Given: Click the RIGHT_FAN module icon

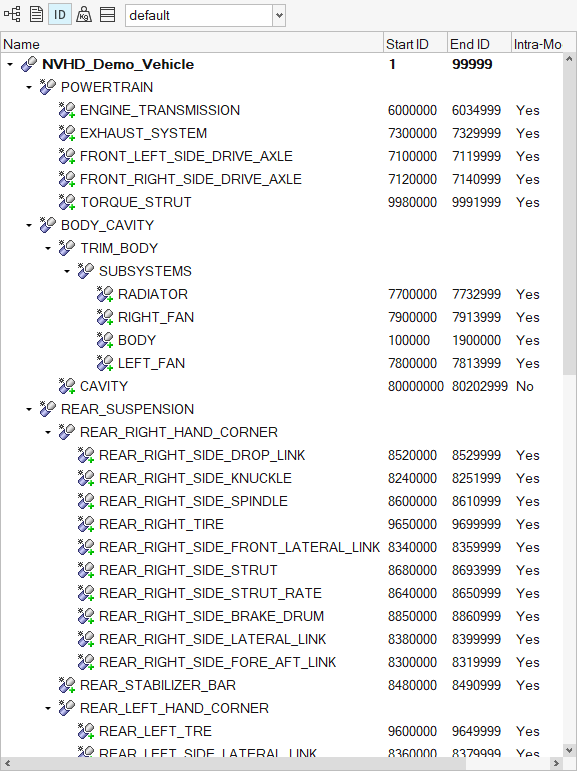Looking at the screenshot, I should click(105, 317).
